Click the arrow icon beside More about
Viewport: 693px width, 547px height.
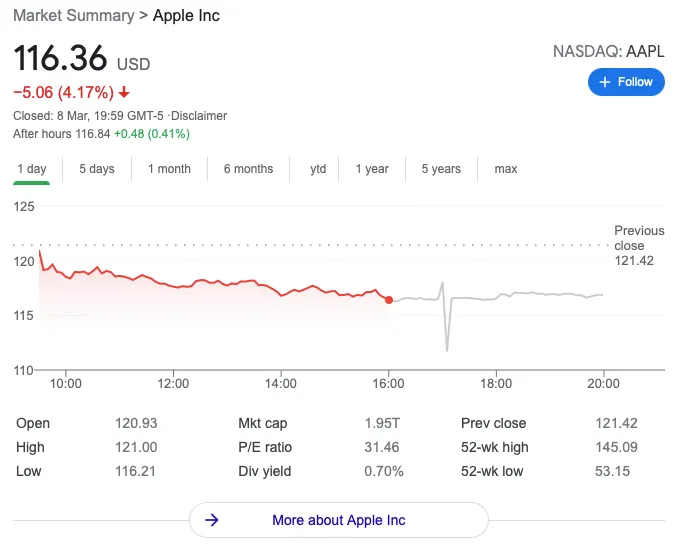pyautogui.click(x=212, y=520)
